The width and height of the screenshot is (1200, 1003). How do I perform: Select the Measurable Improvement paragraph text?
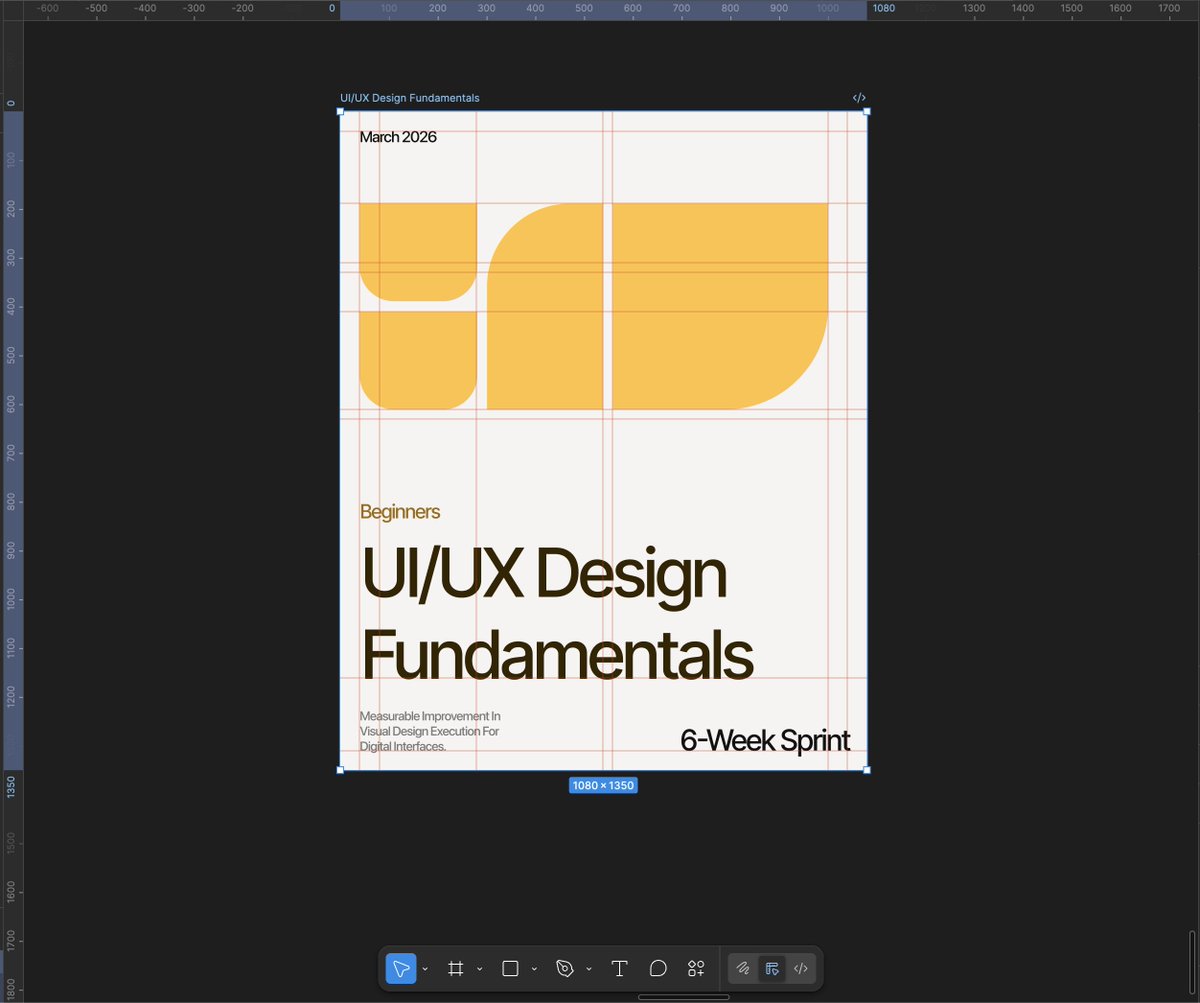pyautogui.click(x=430, y=731)
